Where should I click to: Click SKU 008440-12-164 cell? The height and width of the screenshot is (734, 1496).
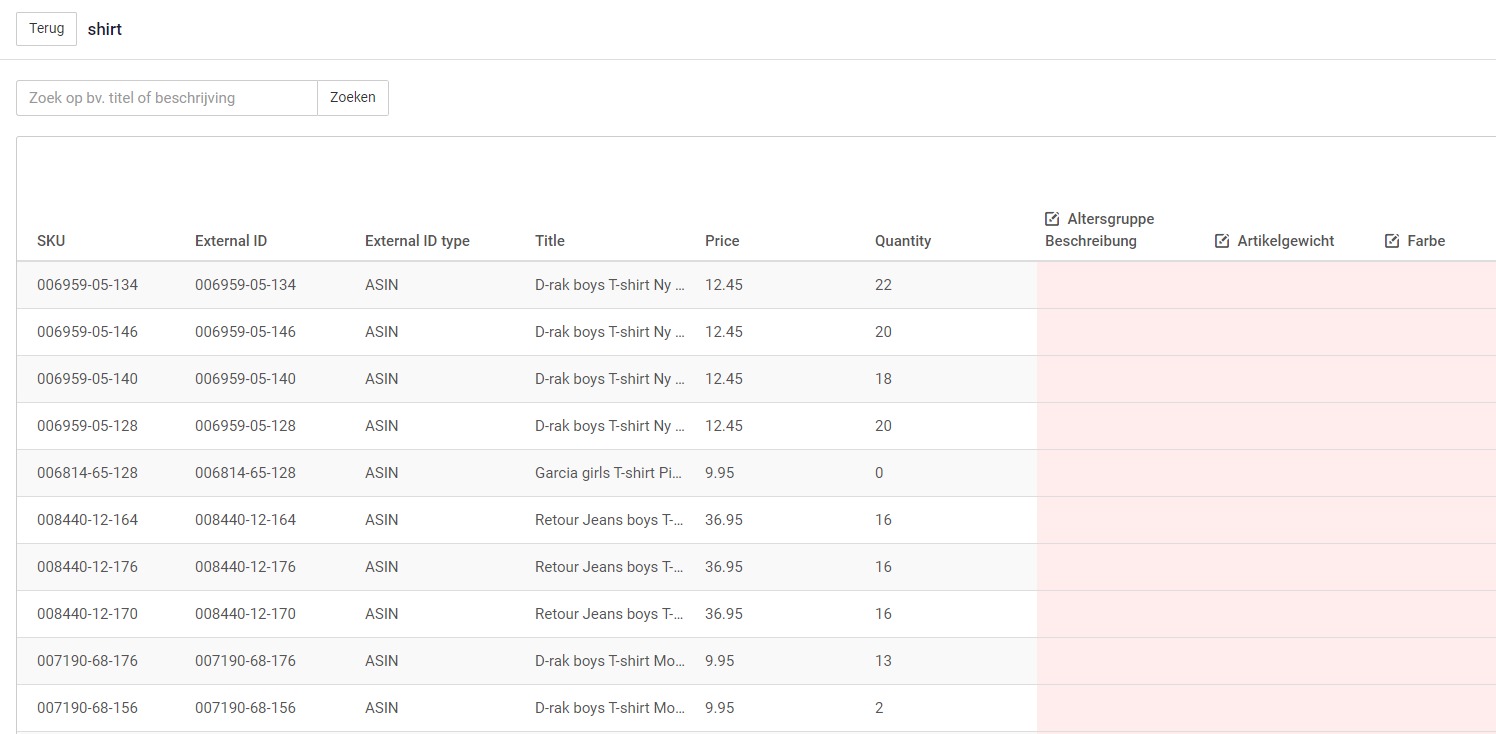[87, 520]
